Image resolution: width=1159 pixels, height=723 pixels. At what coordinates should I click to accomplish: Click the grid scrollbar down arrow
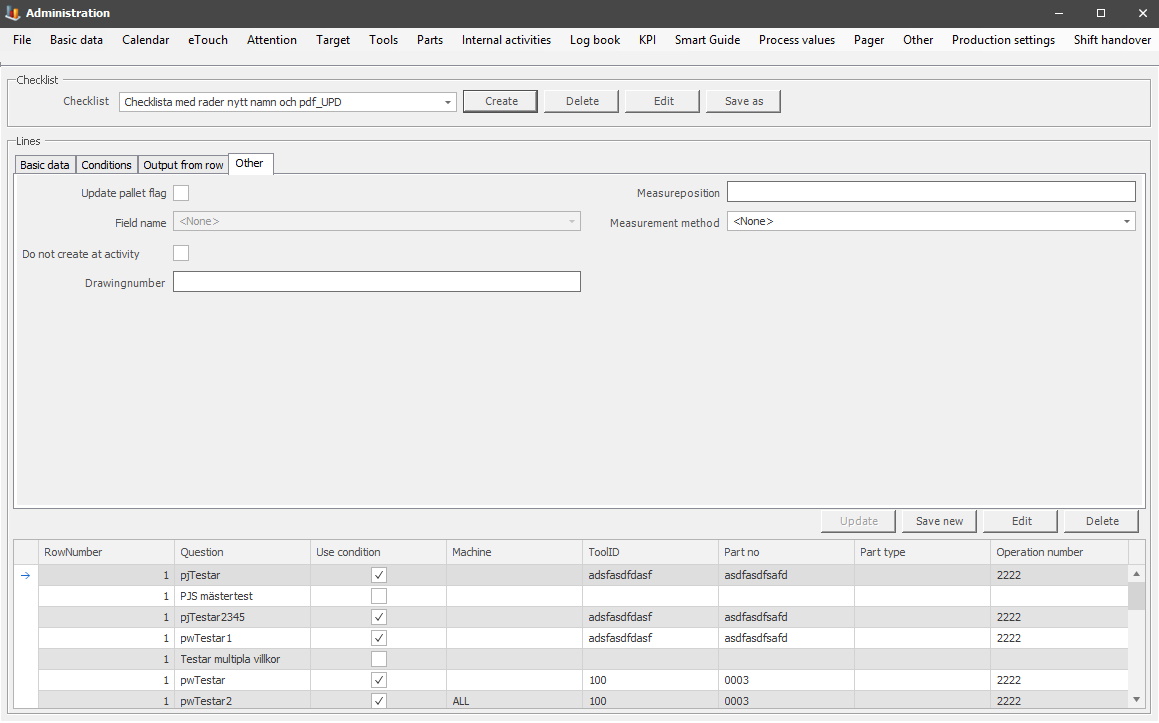tap(1136, 700)
